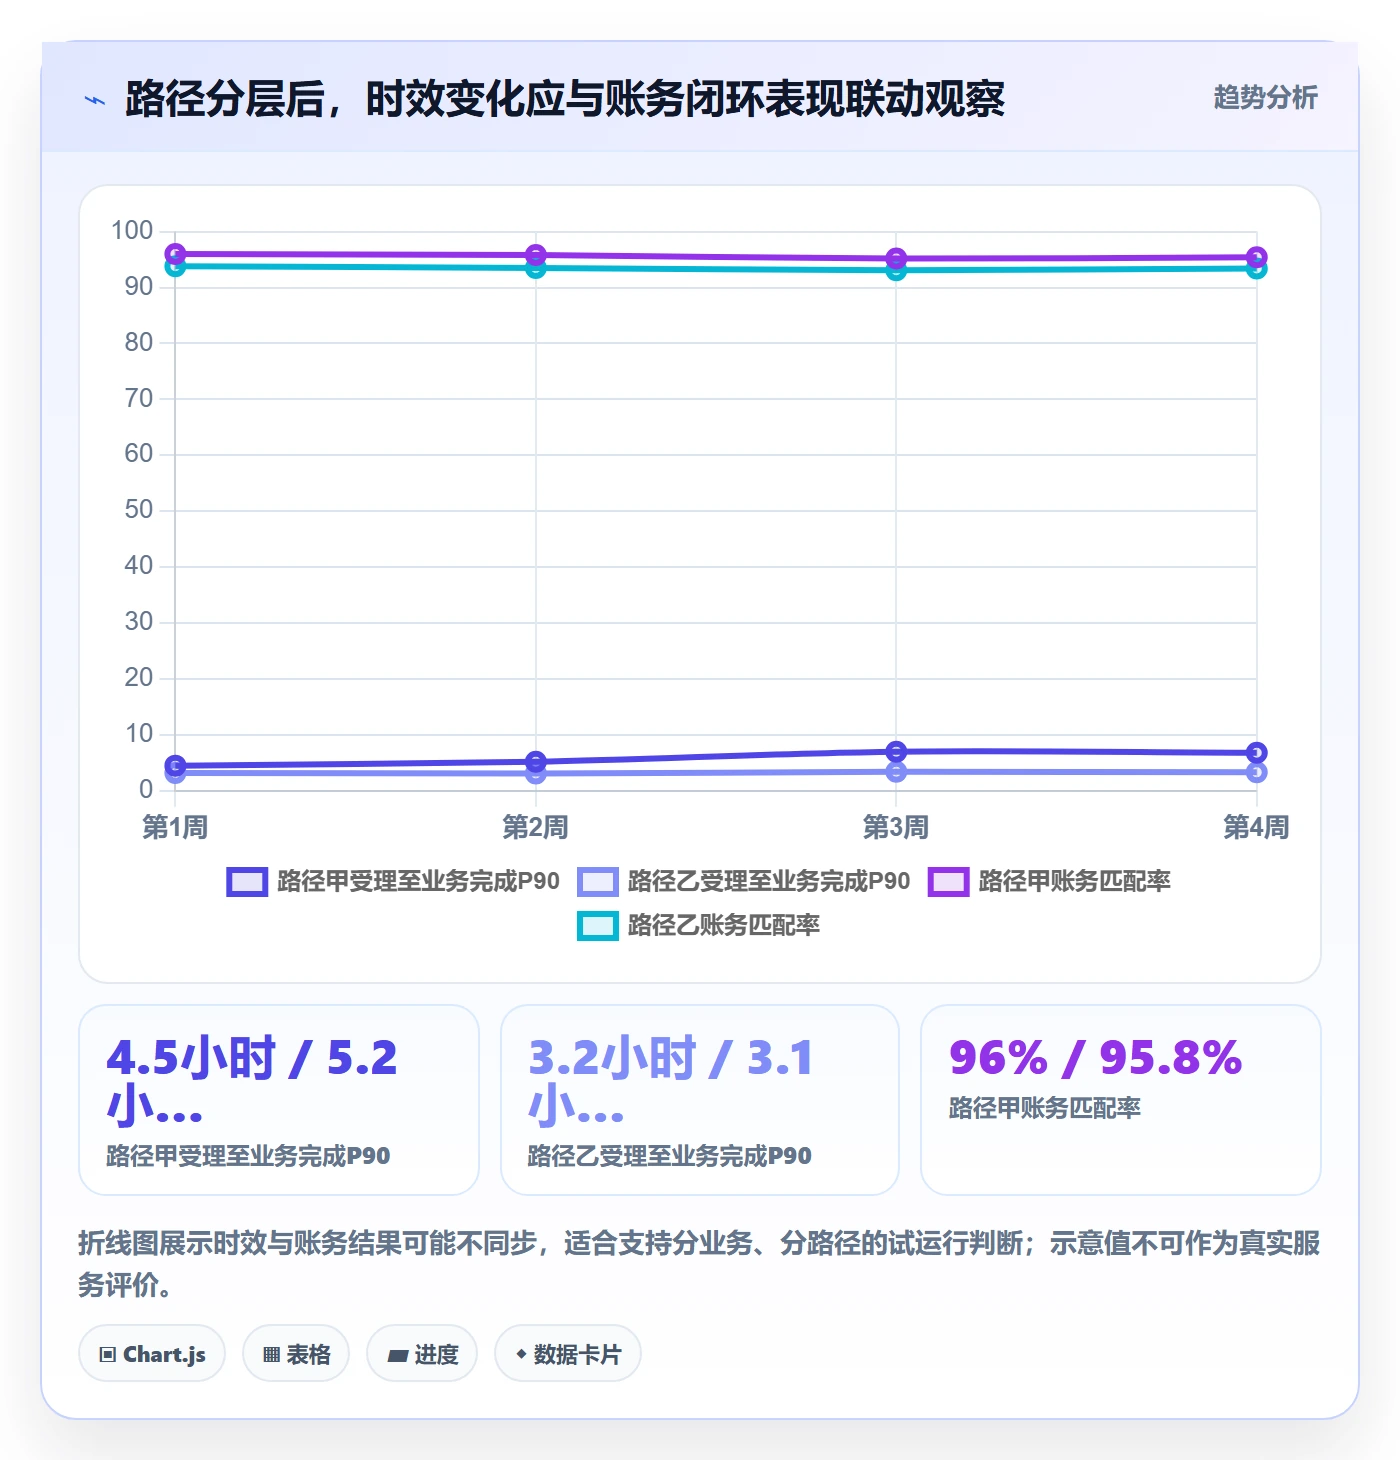Click the 路径甲受理至业务完成P90 card caption

(x=249, y=1157)
